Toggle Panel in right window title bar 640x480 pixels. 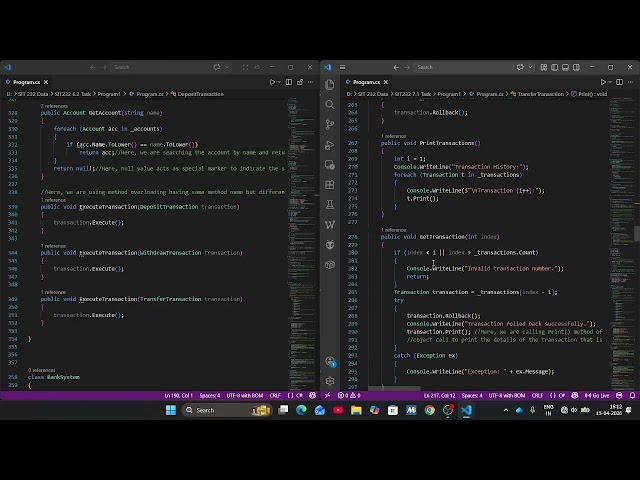coord(565,67)
